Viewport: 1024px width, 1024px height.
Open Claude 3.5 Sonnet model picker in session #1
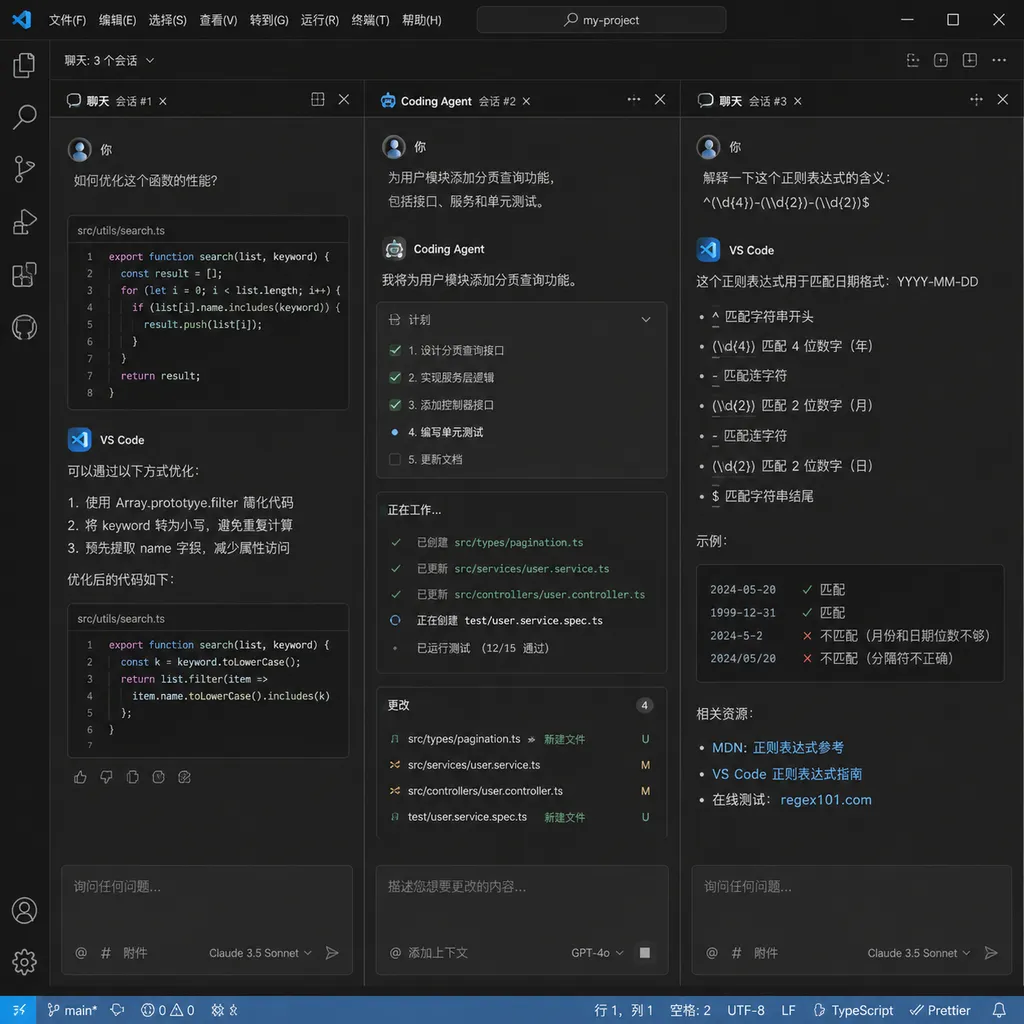coord(260,953)
